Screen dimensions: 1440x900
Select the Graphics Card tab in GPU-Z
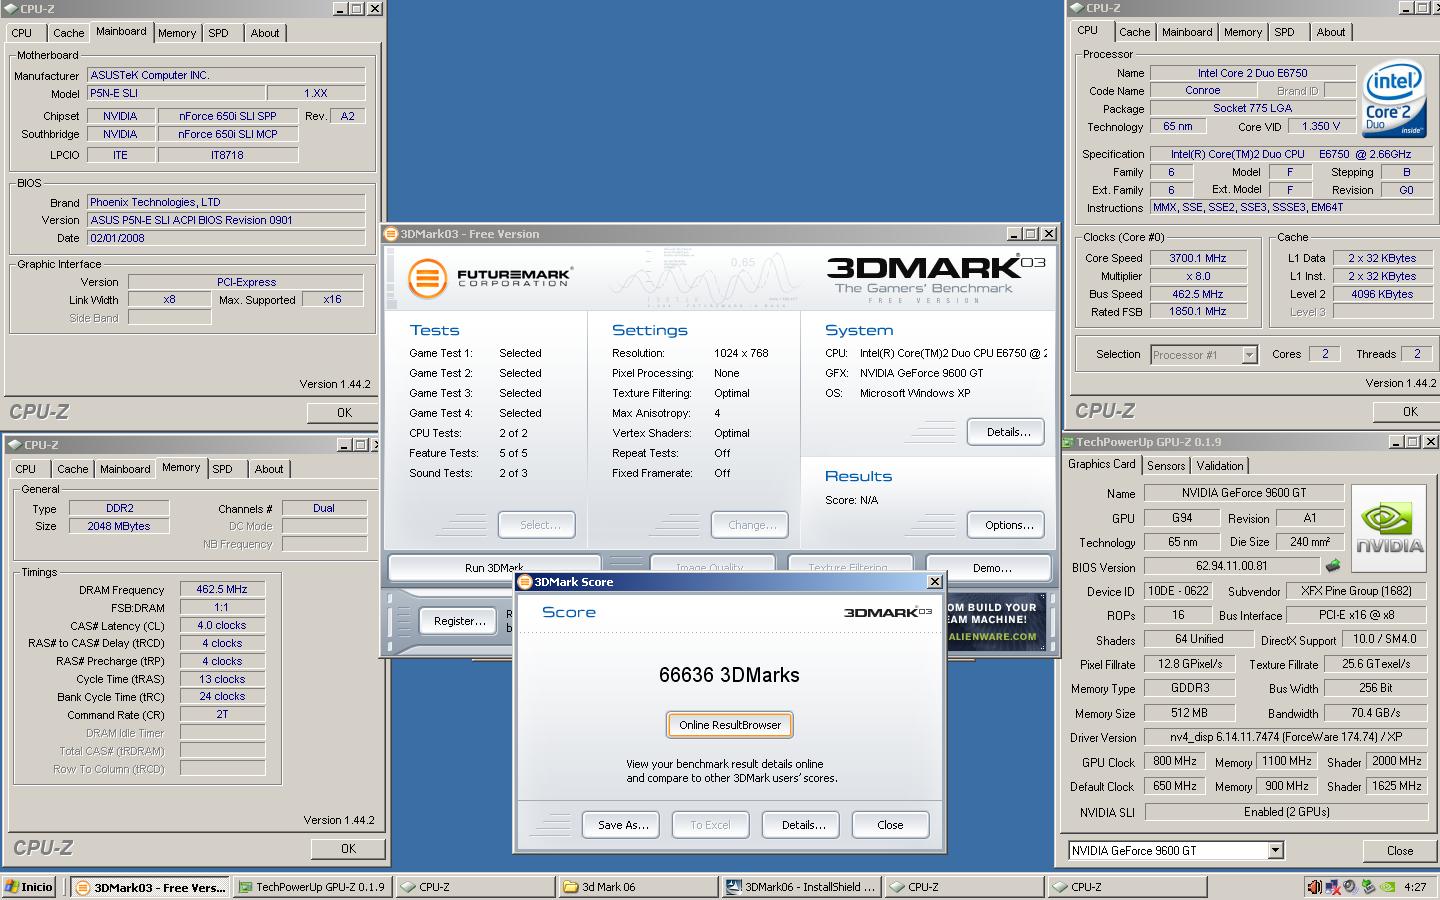click(x=1102, y=464)
